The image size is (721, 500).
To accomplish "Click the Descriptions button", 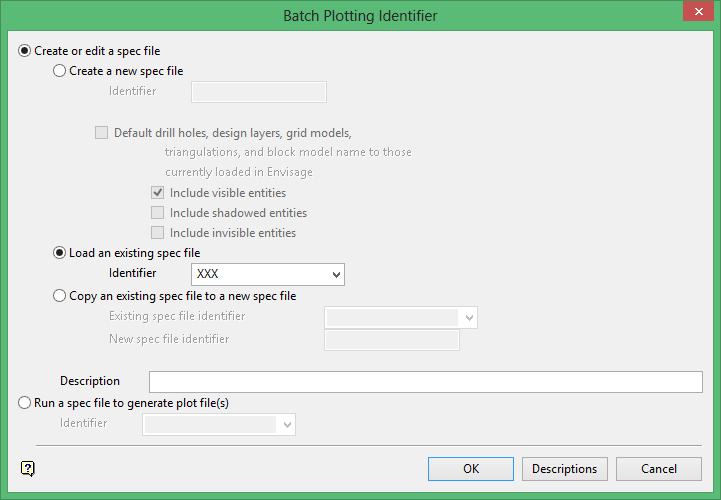I will click(x=565, y=469).
